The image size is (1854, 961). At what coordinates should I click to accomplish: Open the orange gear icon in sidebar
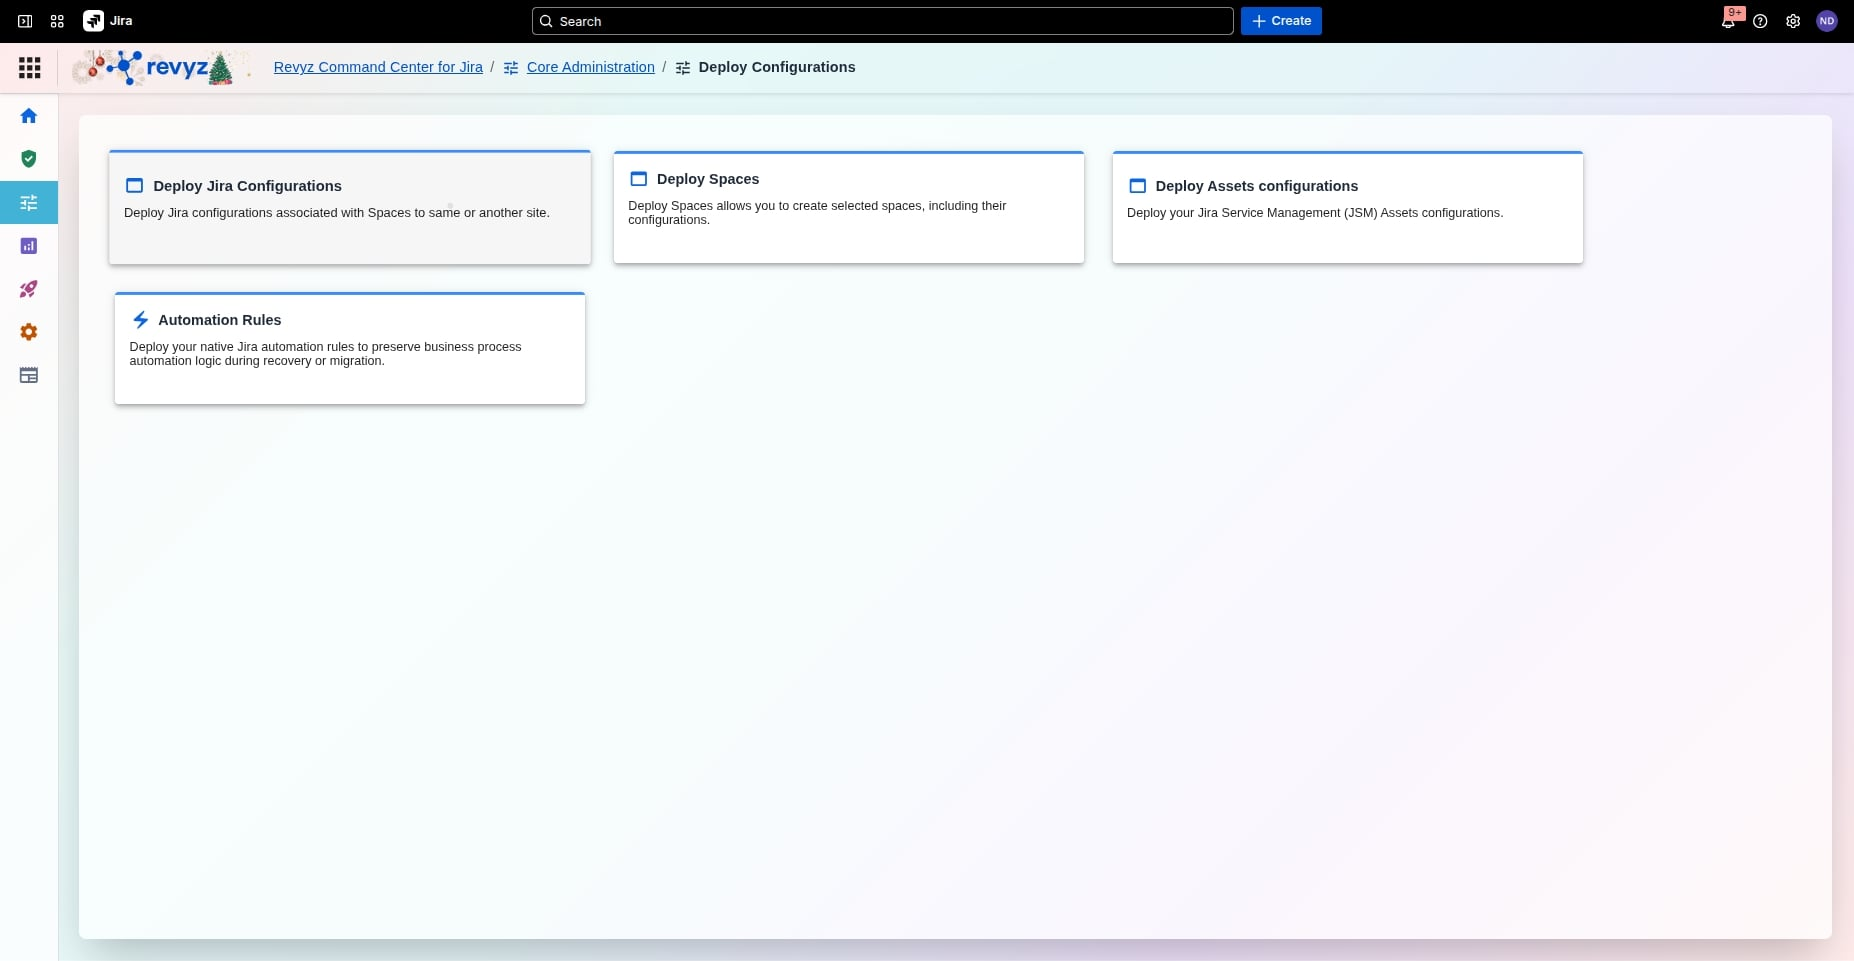pos(29,332)
